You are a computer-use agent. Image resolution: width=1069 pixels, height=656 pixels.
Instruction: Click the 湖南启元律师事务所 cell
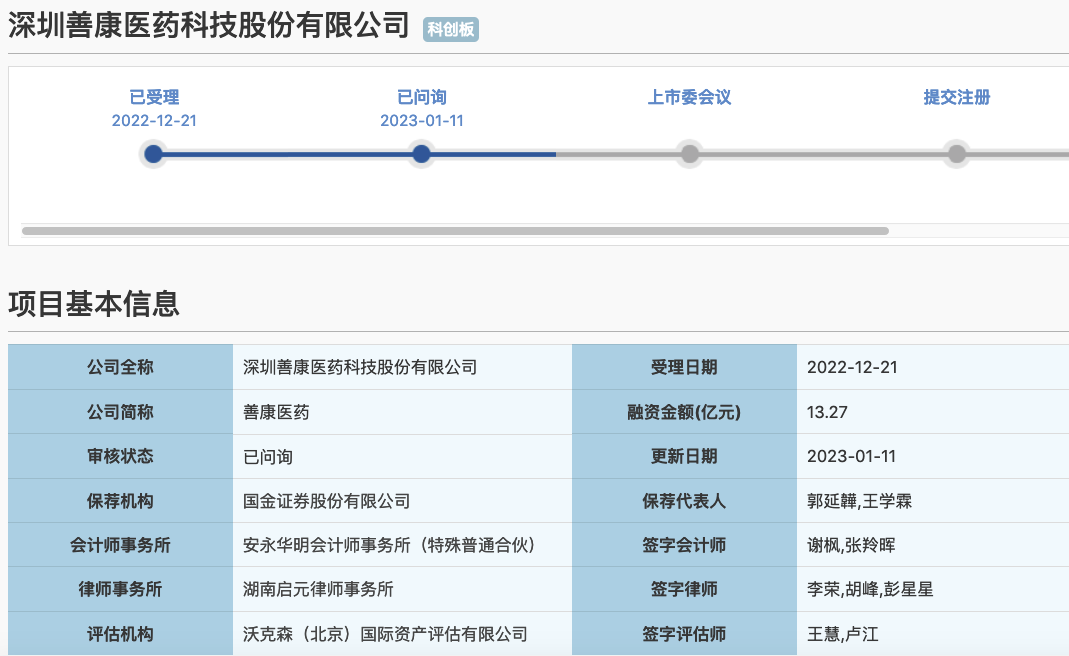[x=318, y=589]
